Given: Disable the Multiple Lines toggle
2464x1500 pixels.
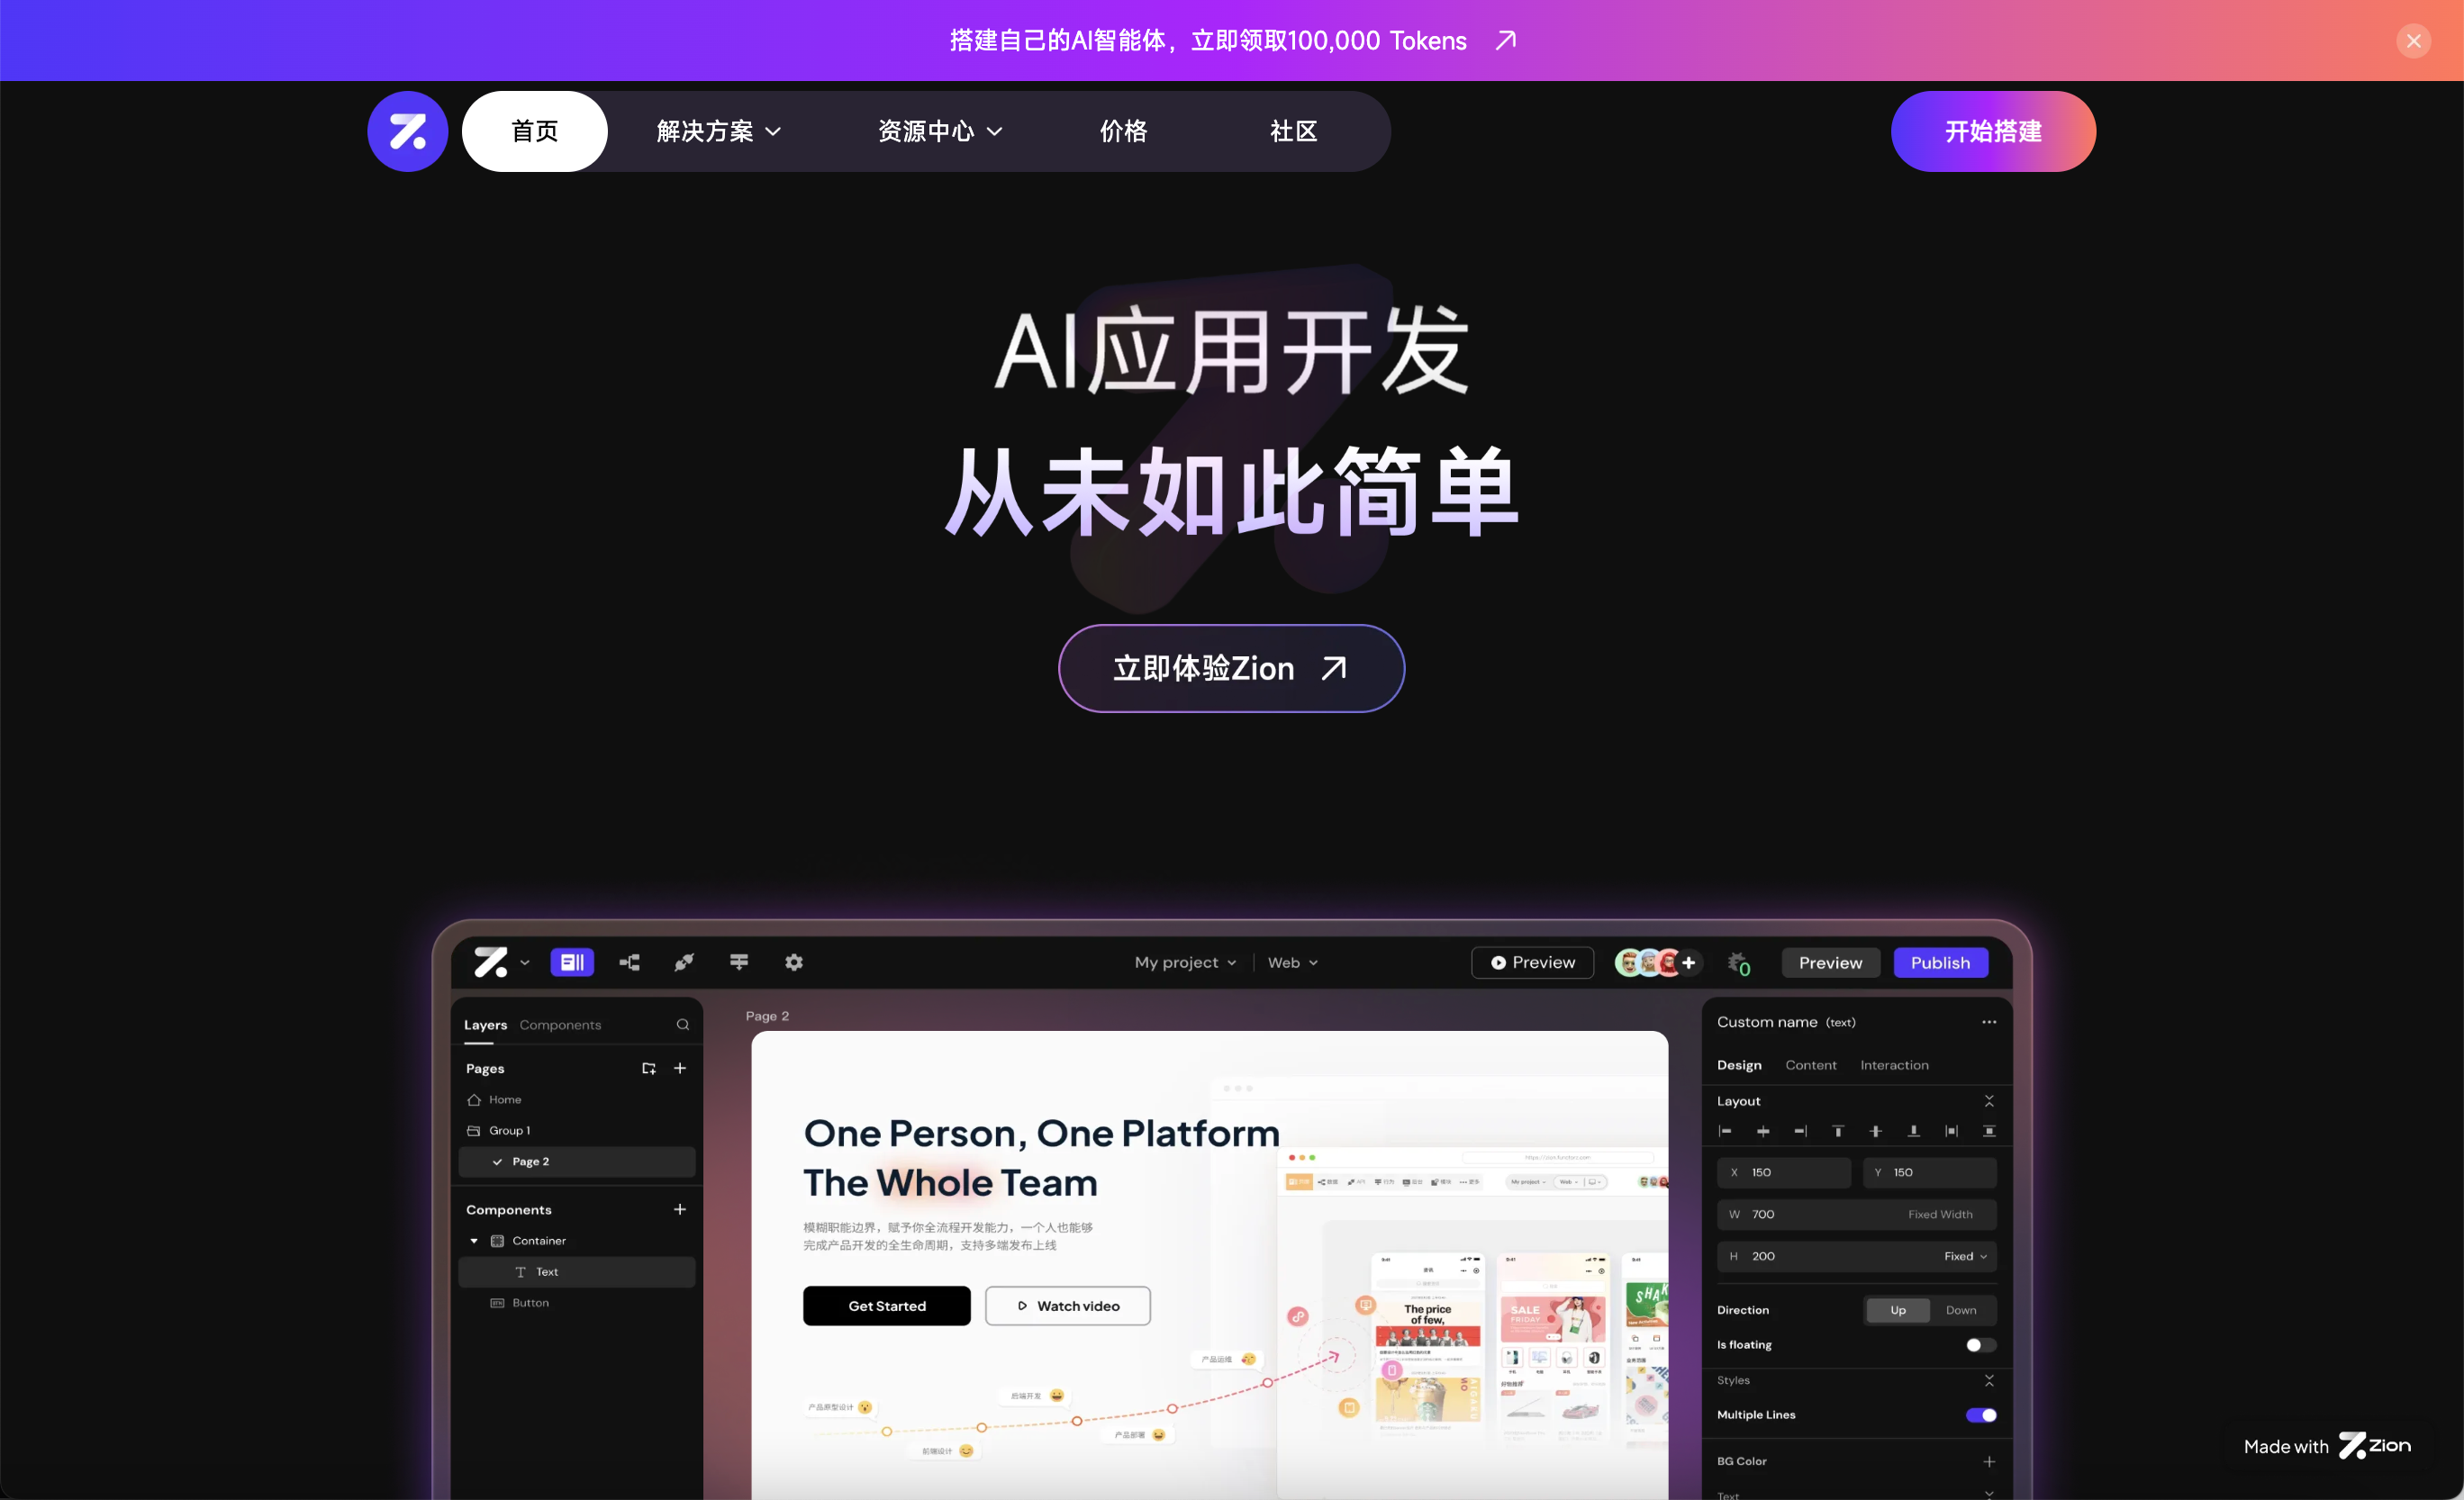Looking at the screenshot, I should 1980,1415.
